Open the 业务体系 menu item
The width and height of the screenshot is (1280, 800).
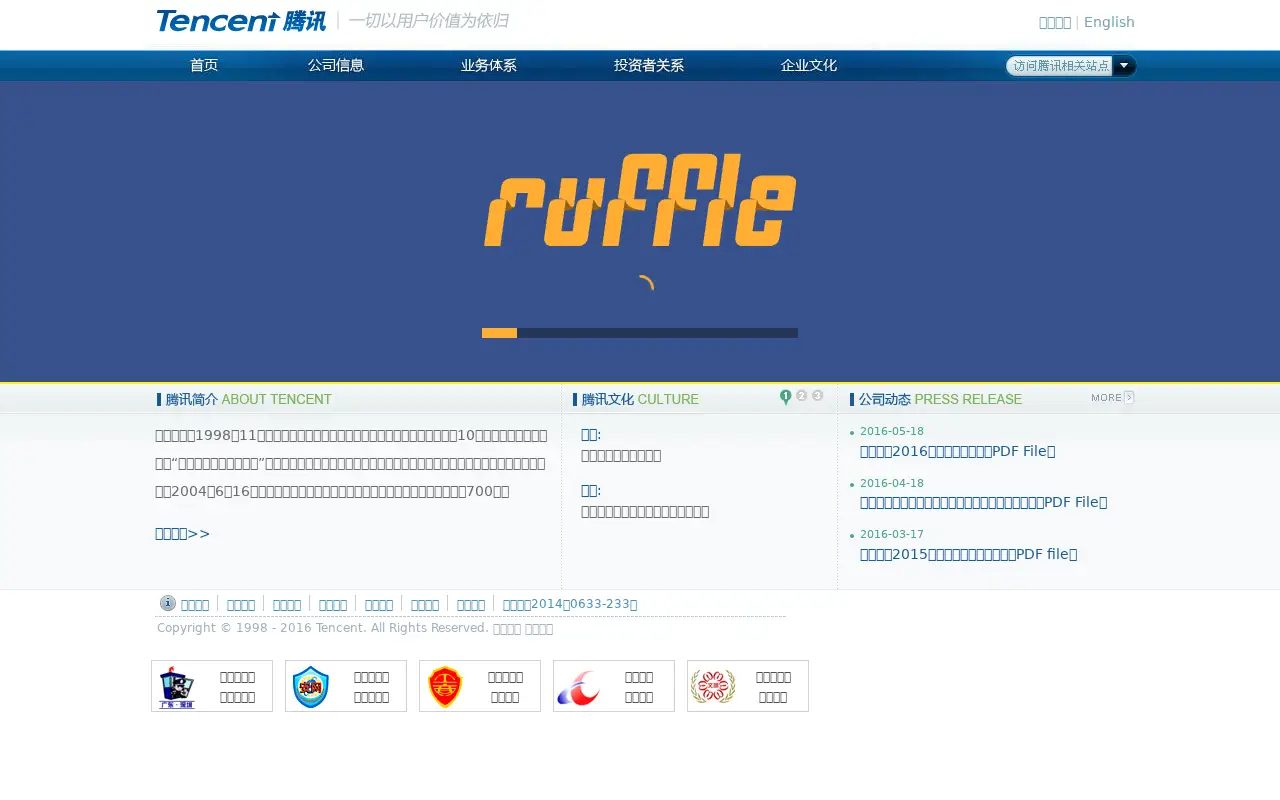point(489,65)
